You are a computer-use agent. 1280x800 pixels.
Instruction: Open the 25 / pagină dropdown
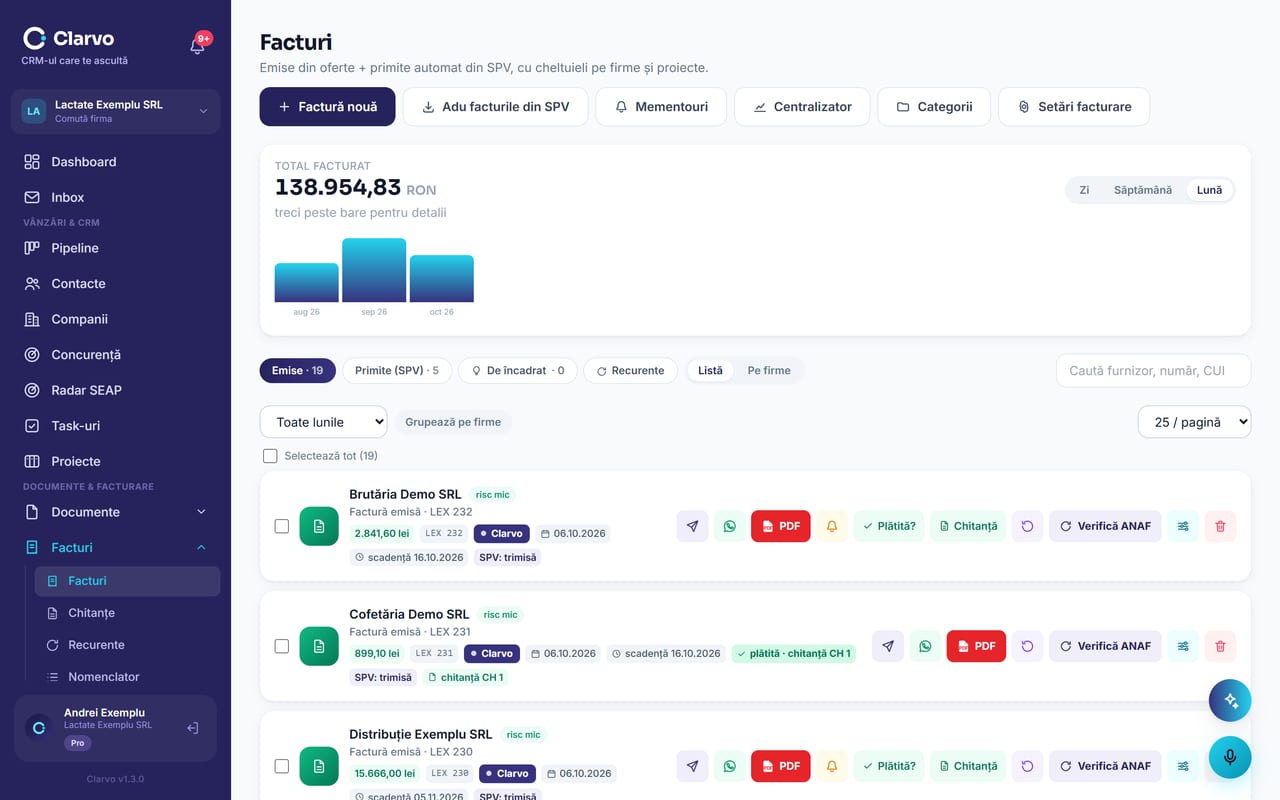[x=1194, y=422]
